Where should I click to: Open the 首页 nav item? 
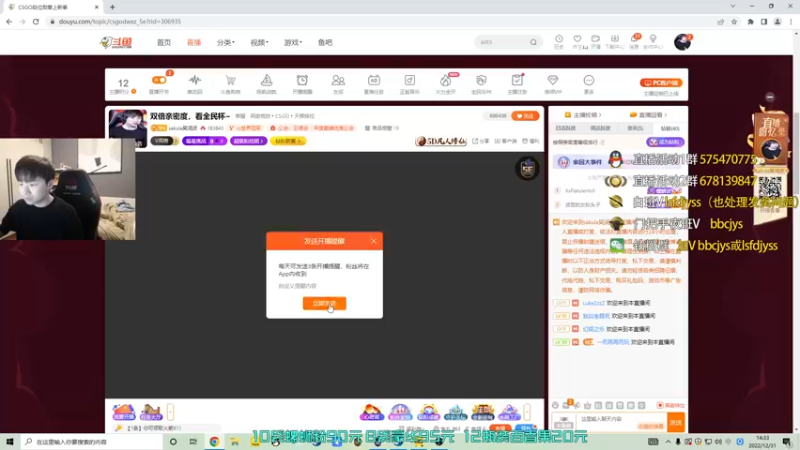(164, 42)
